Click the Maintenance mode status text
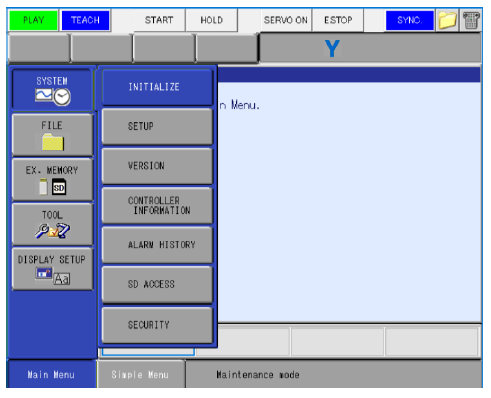491x398 pixels. pos(258,375)
